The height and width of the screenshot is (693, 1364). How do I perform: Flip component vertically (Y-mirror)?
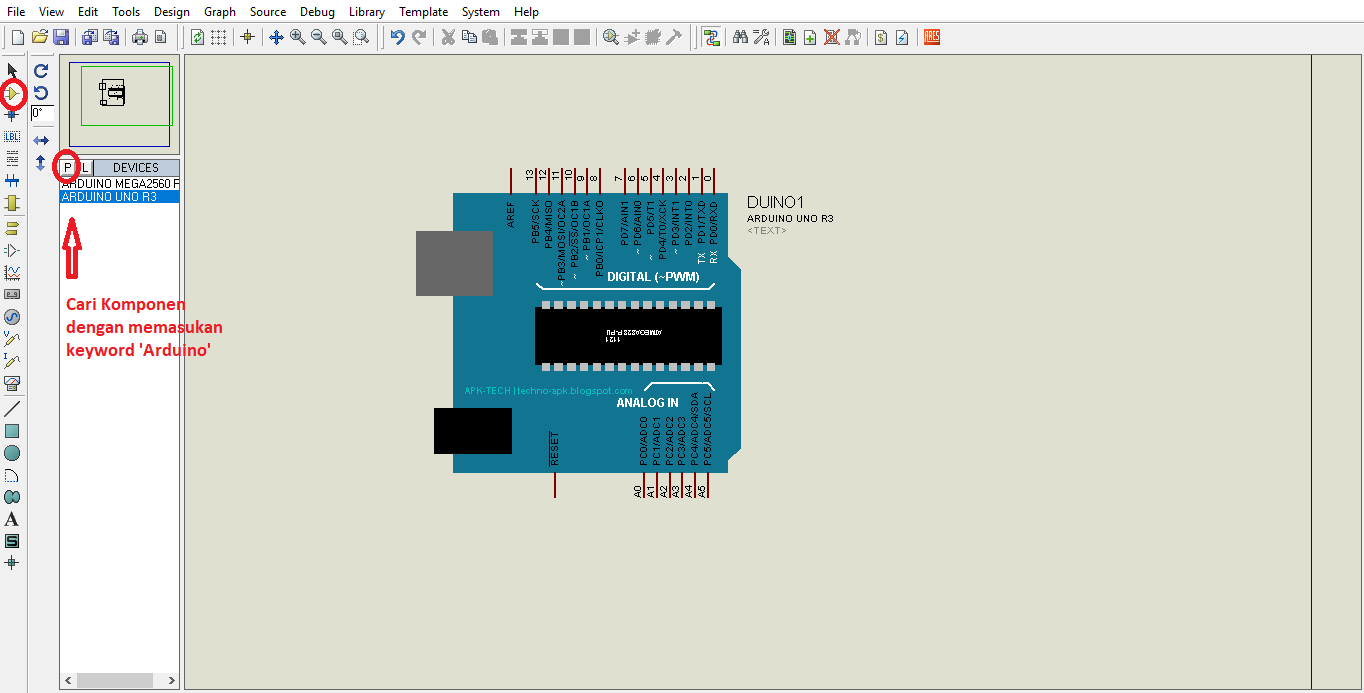pos(41,162)
